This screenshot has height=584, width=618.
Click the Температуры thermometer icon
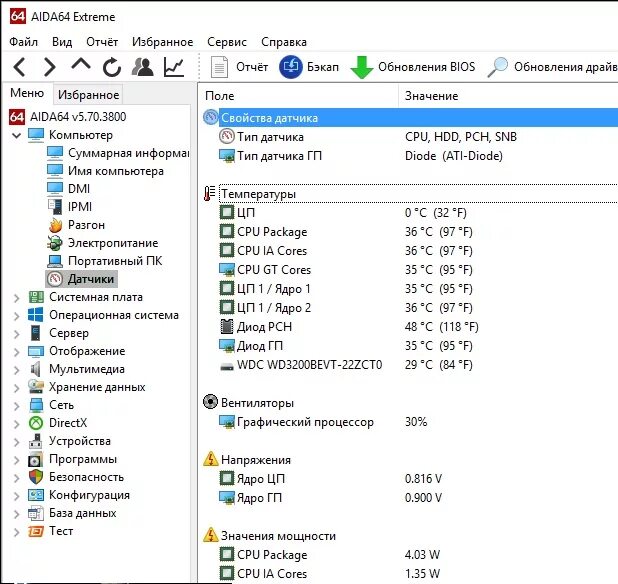(x=209, y=193)
